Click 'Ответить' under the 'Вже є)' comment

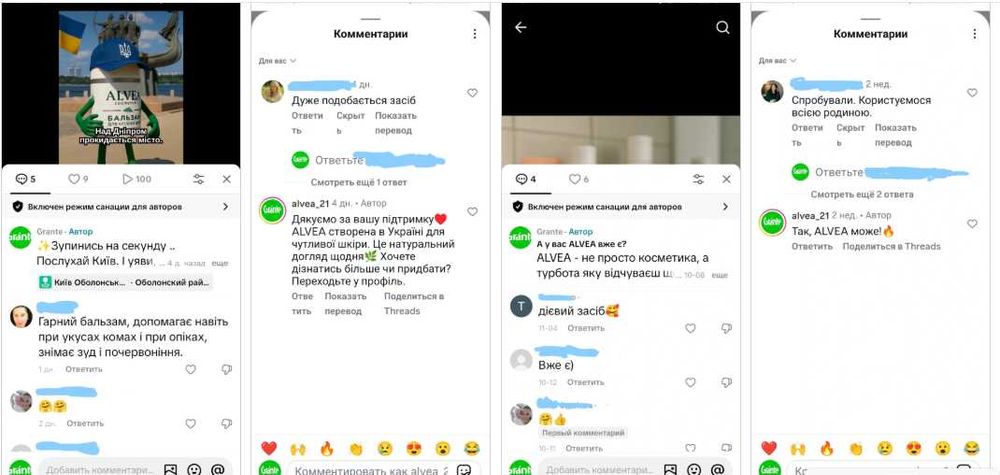coord(585,383)
